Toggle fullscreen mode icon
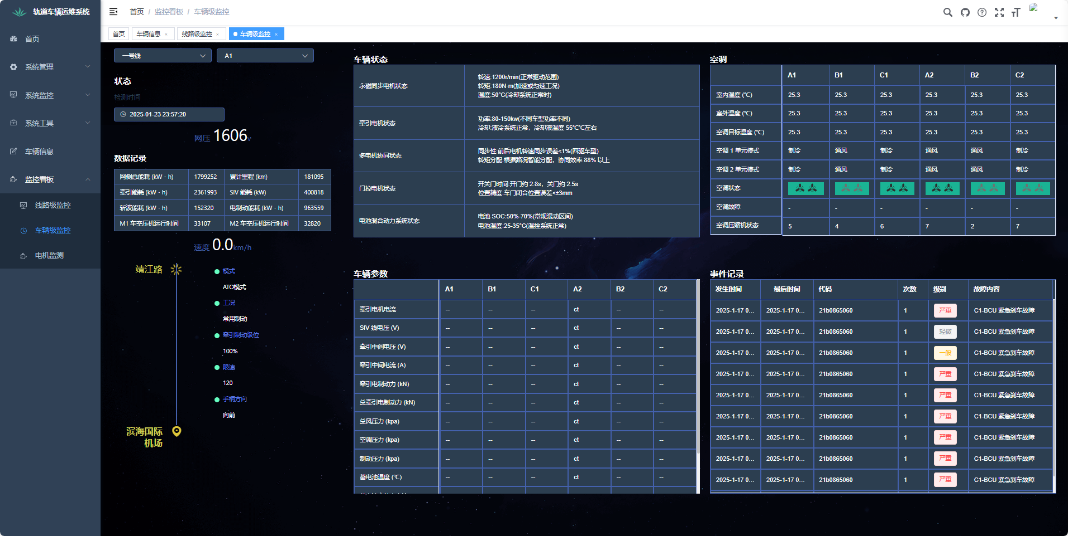 point(999,12)
